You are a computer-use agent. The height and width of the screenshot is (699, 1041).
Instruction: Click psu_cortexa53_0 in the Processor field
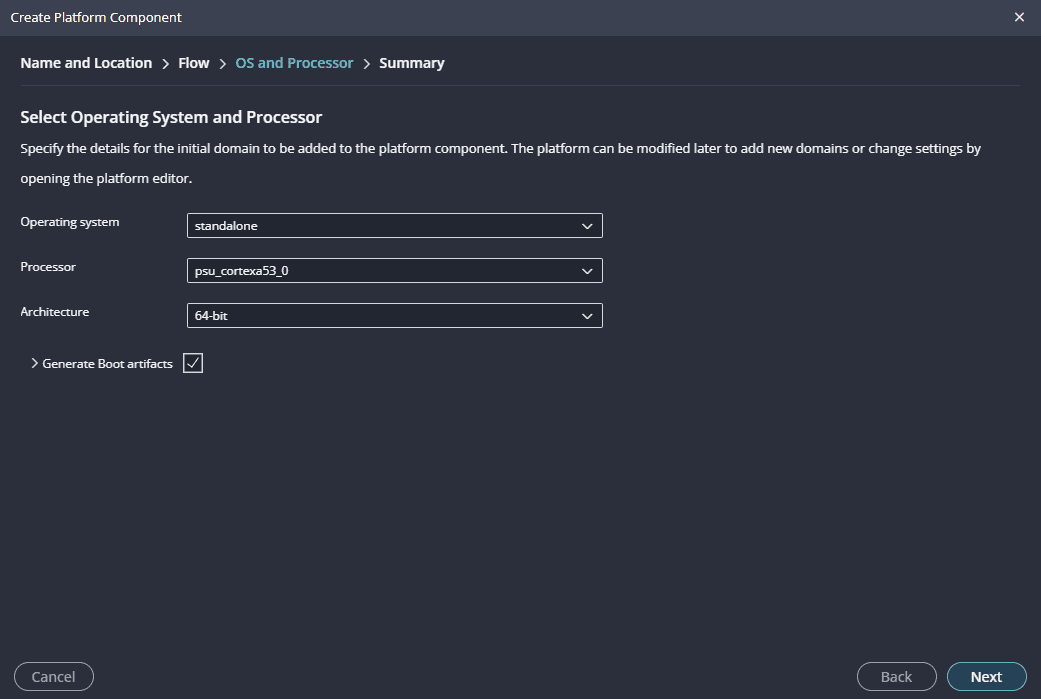(x=242, y=271)
